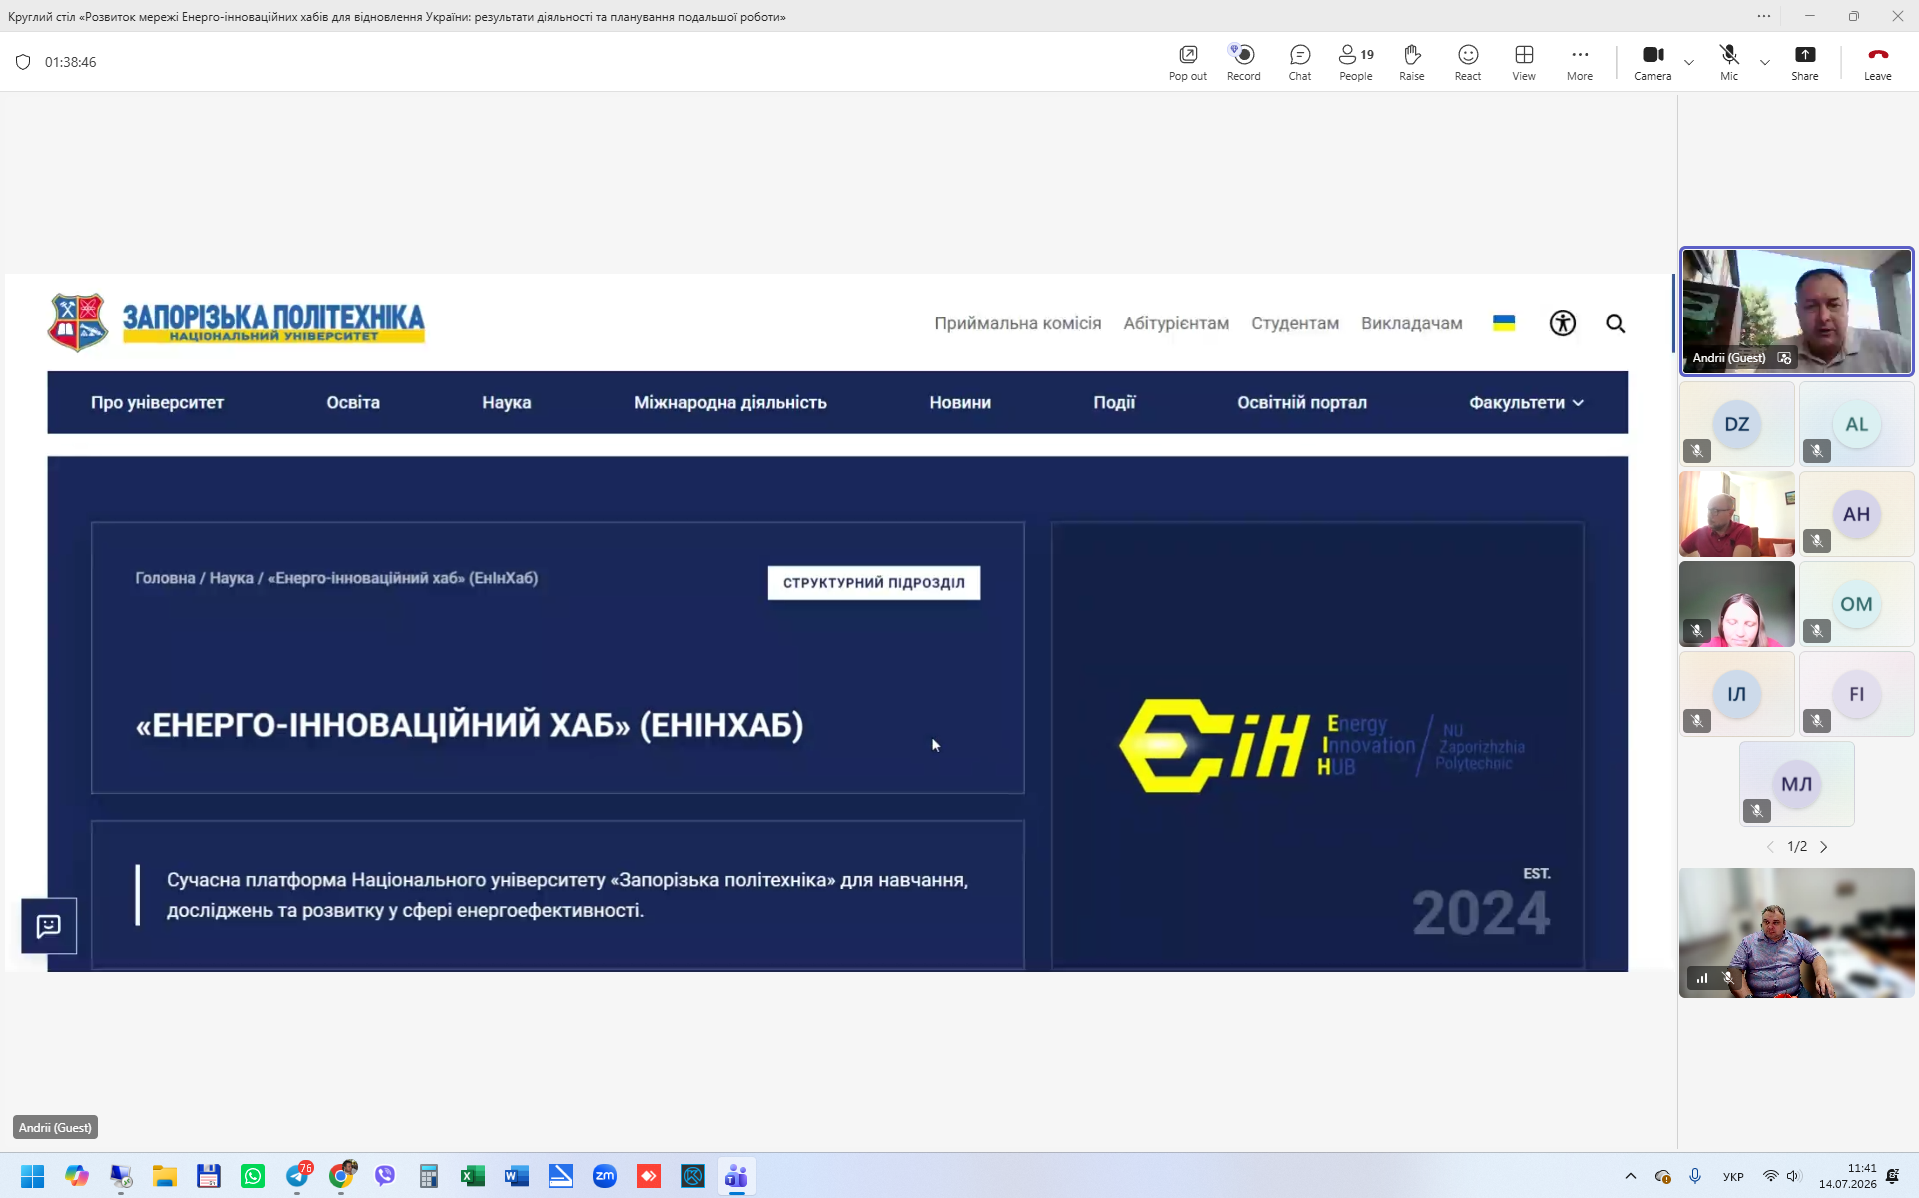The image size is (1919, 1198).
Task: Select the DZ participant tile
Action: pos(1736,424)
